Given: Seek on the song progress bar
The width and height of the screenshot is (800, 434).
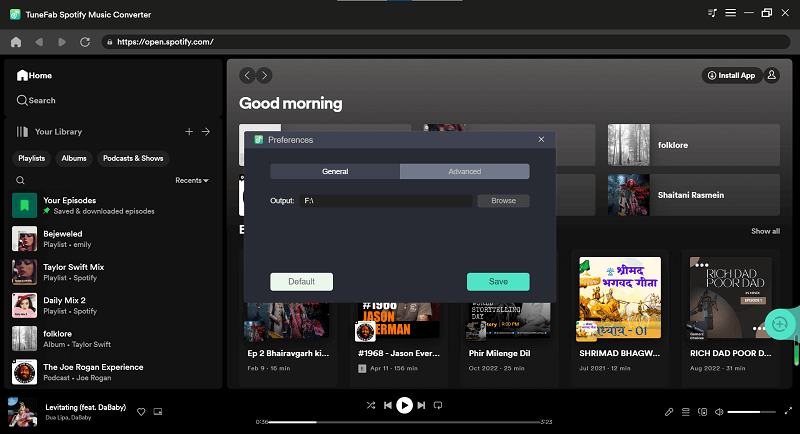Looking at the screenshot, I should pyautogui.click(x=405, y=422).
